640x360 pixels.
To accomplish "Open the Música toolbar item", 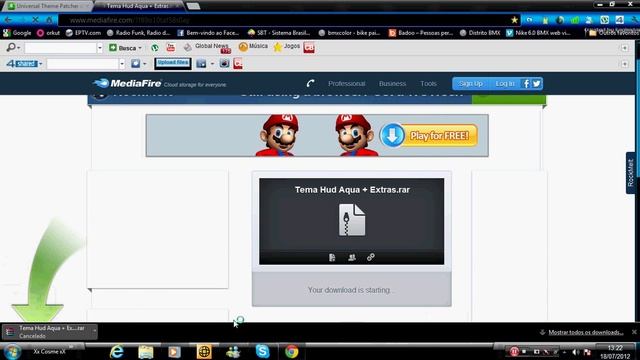I will point(253,47).
